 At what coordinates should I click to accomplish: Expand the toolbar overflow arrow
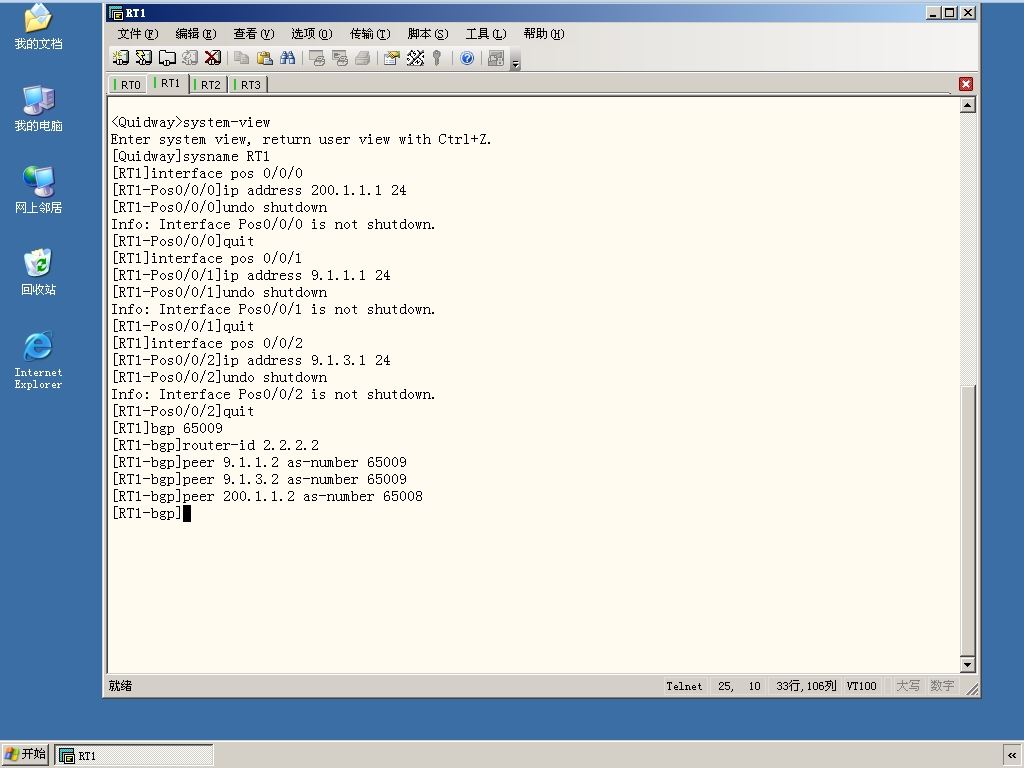point(515,63)
